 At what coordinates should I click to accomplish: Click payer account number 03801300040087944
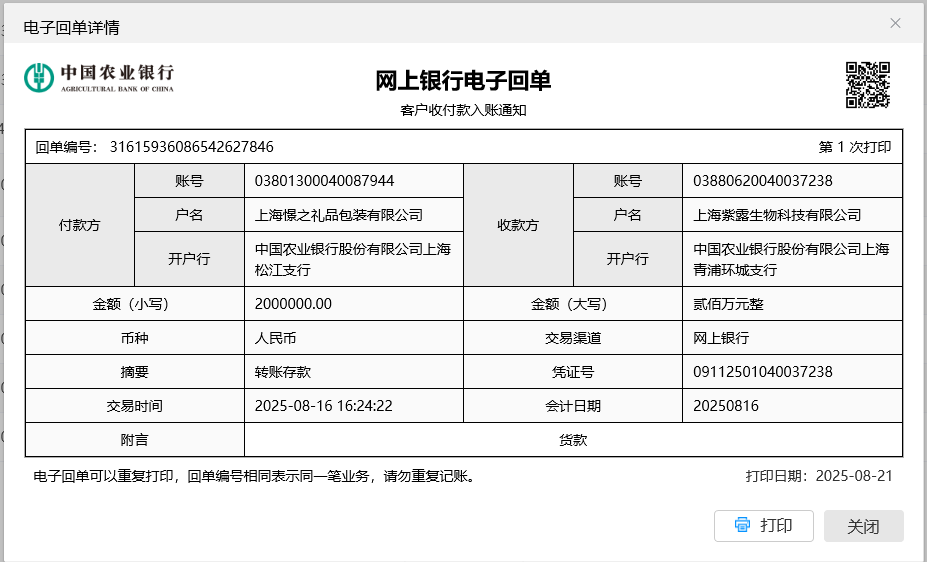click(324, 181)
